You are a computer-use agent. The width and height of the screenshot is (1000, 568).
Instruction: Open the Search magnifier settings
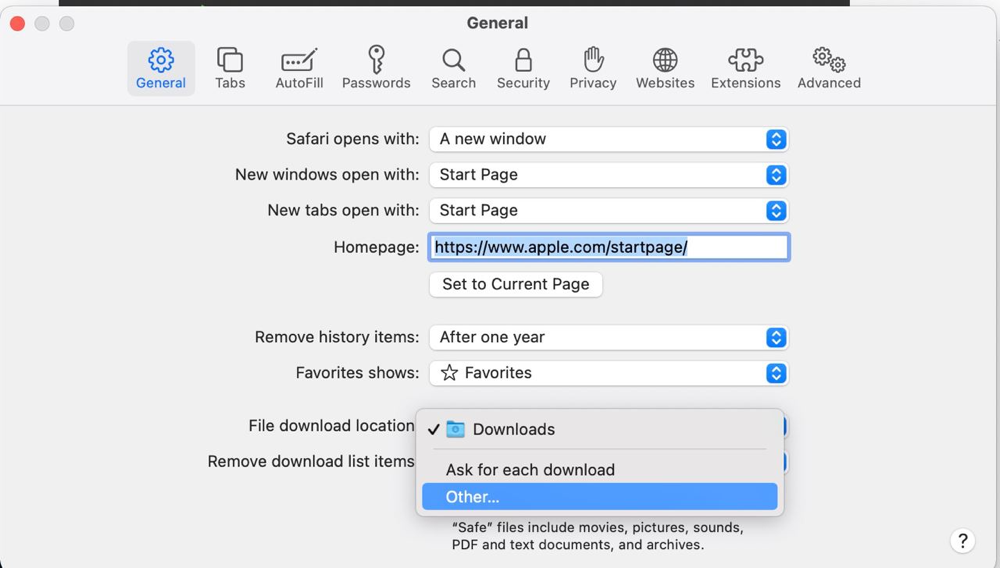point(453,68)
